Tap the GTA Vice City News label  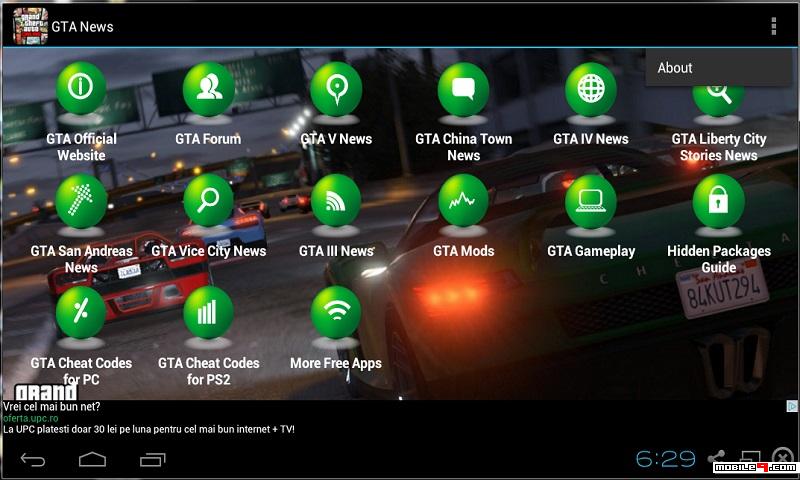209,251
